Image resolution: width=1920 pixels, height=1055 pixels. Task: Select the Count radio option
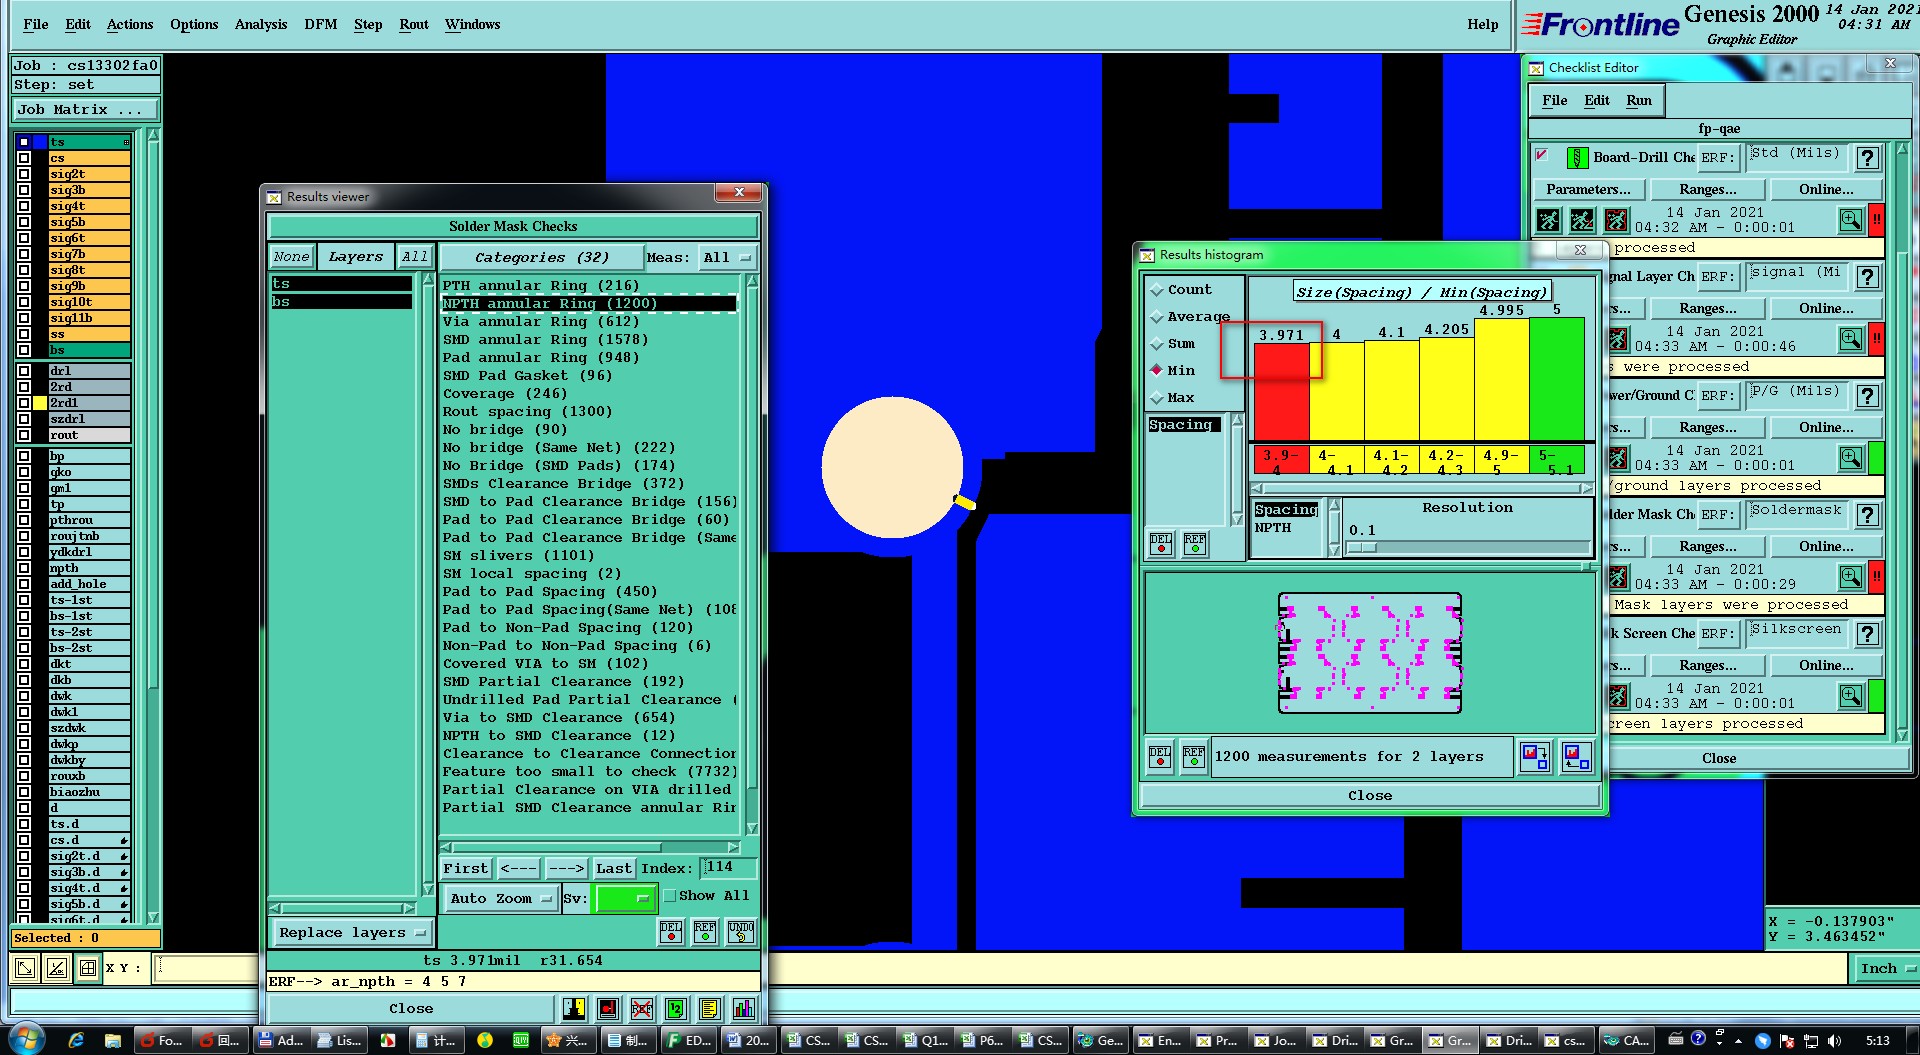click(x=1180, y=290)
